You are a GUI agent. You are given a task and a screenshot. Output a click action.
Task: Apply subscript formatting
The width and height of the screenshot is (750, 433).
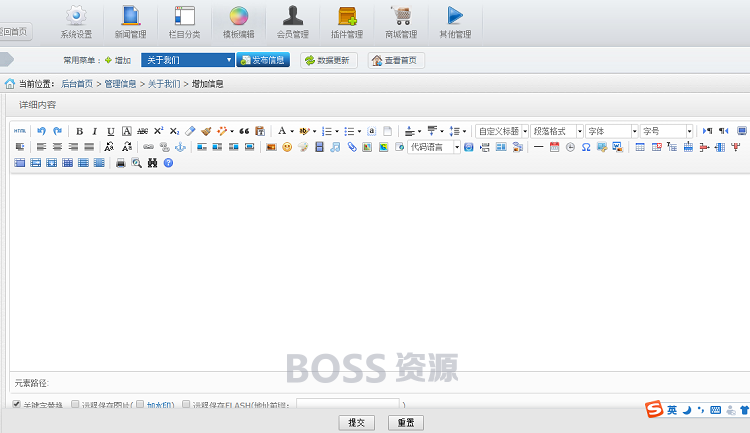[174, 131]
